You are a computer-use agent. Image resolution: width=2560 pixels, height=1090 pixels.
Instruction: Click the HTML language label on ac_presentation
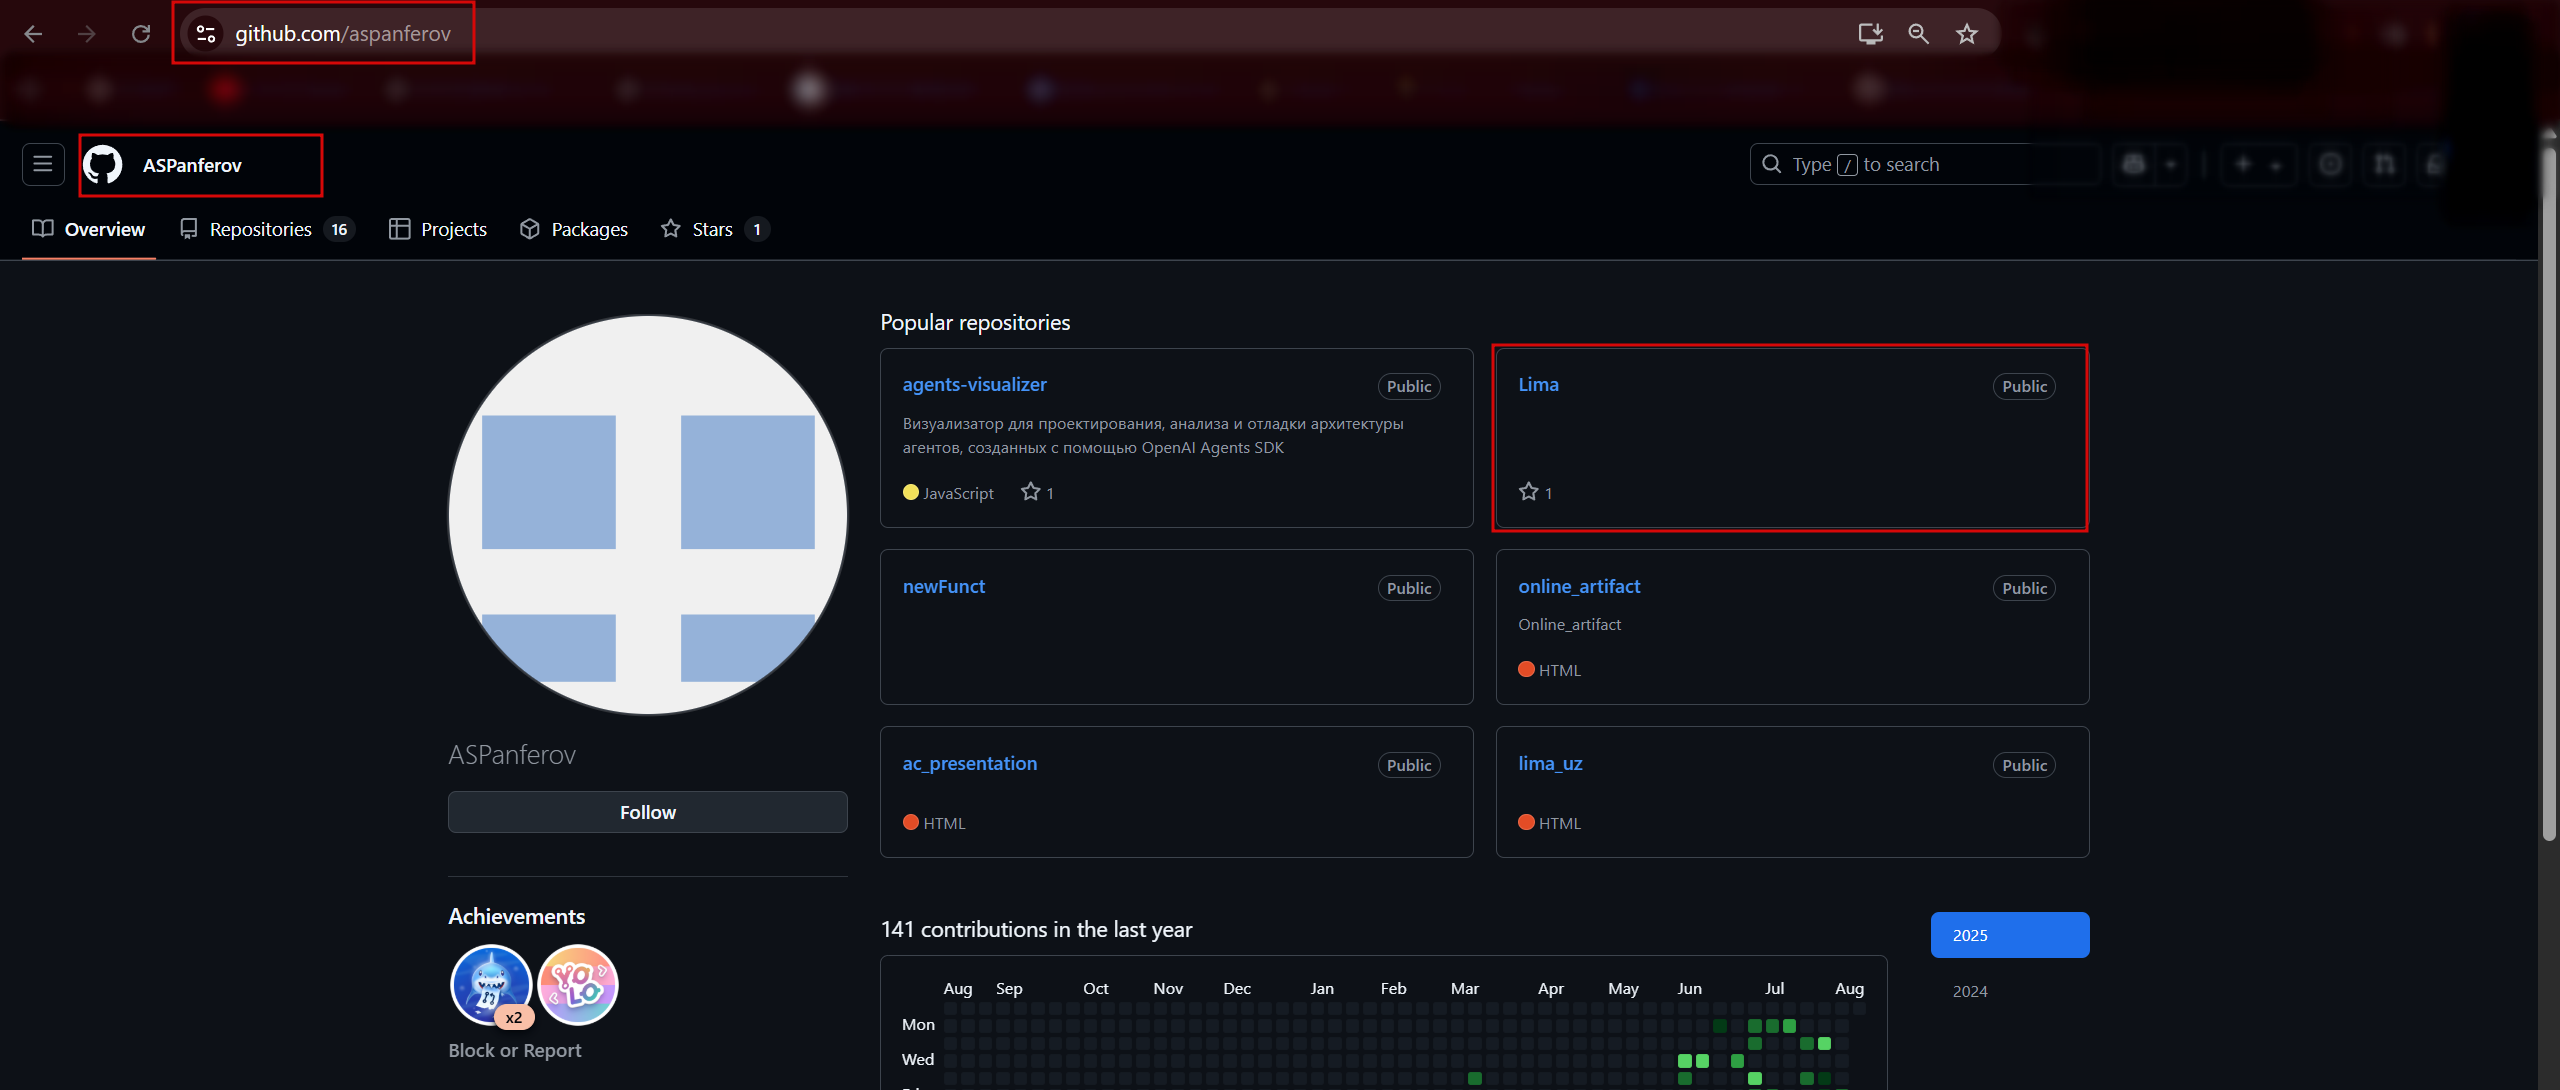(x=944, y=823)
